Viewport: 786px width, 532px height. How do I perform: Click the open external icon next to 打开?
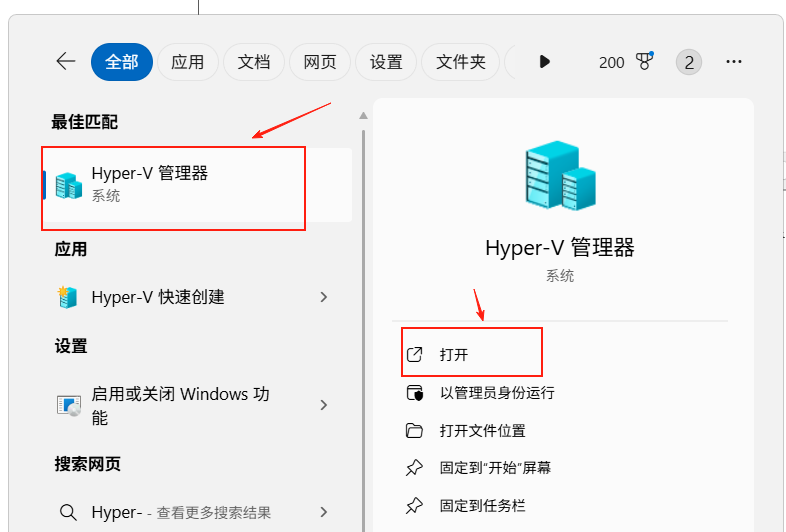coord(415,354)
